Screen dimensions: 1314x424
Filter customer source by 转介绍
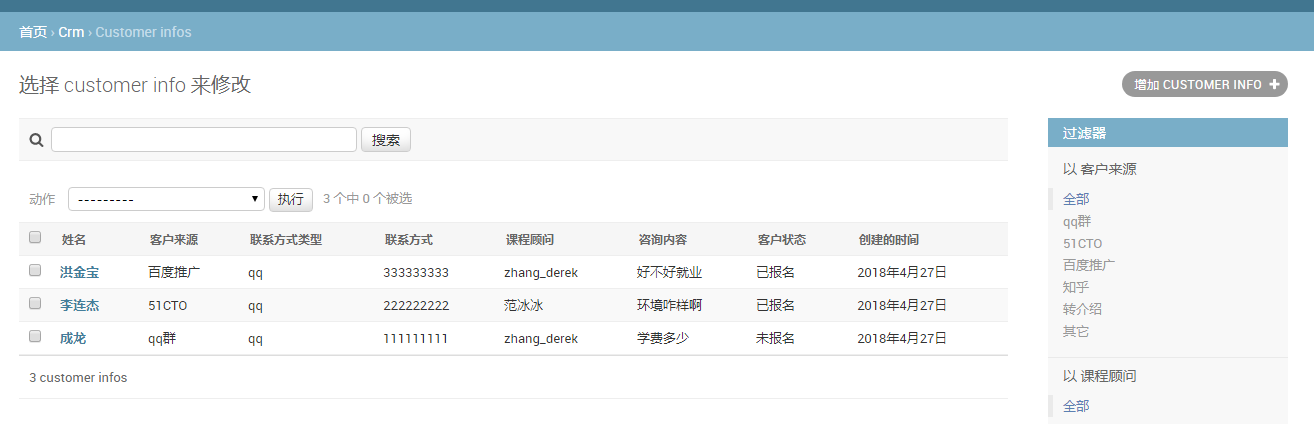(x=1082, y=309)
